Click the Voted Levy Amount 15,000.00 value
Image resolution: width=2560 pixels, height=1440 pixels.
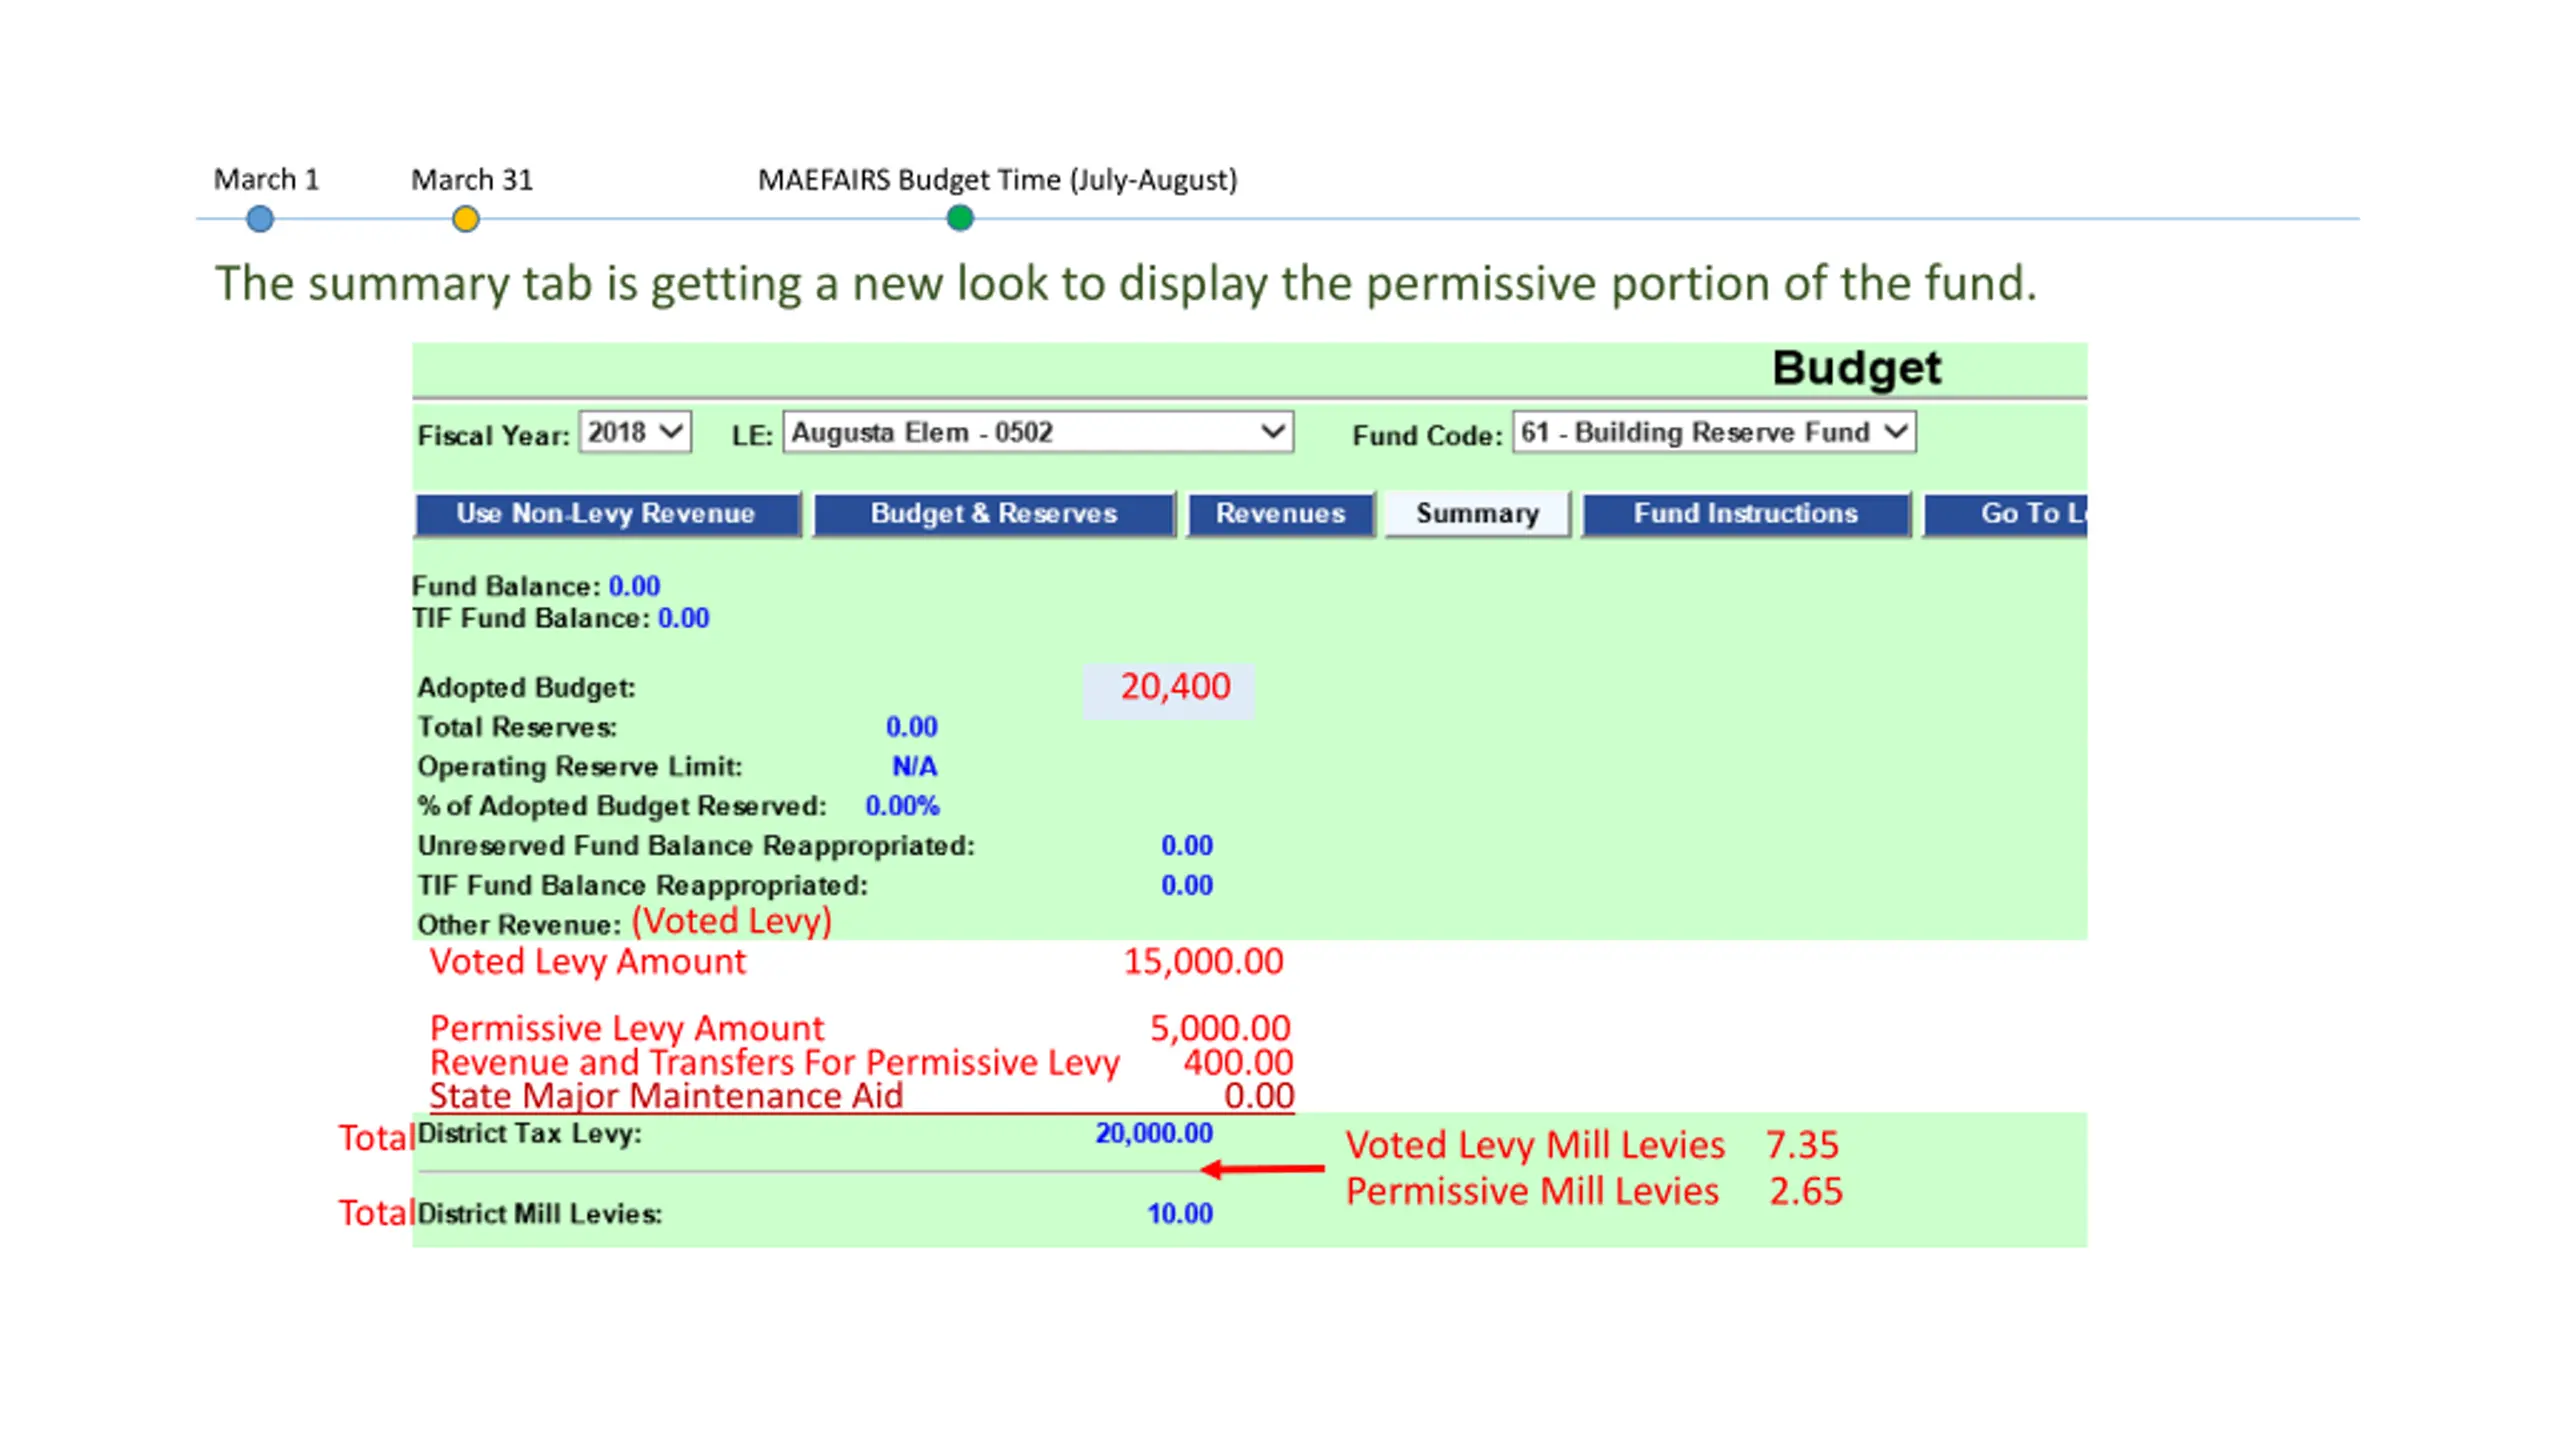pos(1203,961)
